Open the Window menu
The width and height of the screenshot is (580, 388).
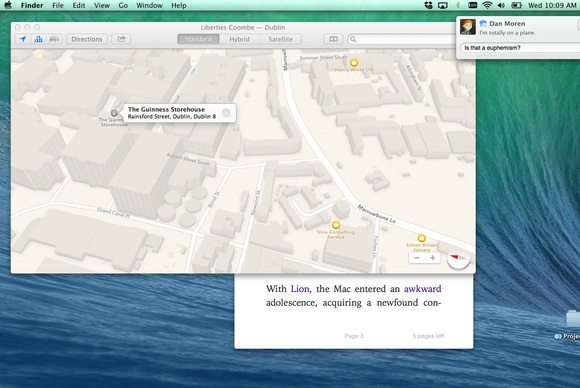point(149,6)
